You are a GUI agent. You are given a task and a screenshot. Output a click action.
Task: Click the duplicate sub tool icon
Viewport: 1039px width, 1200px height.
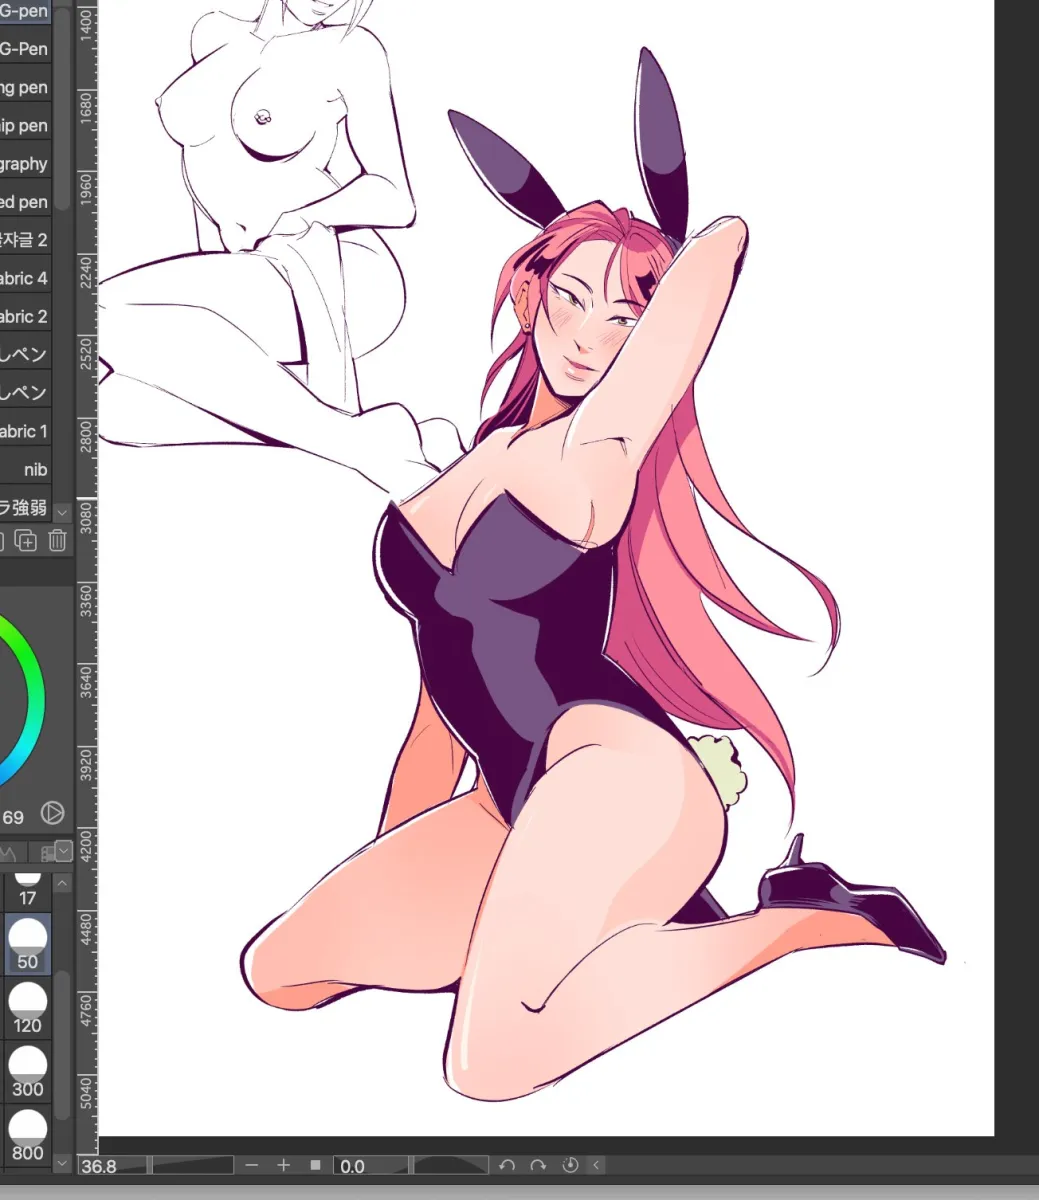(x=26, y=541)
